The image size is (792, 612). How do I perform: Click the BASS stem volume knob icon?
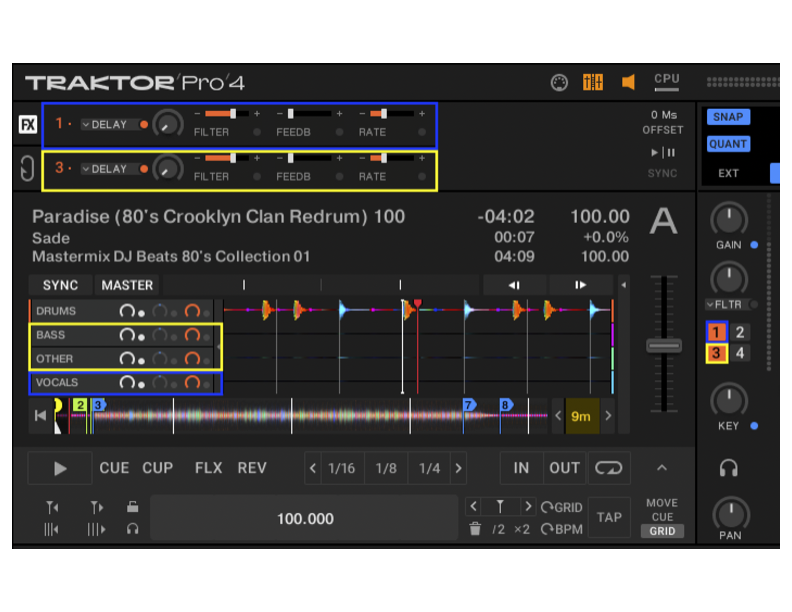click(x=127, y=335)
